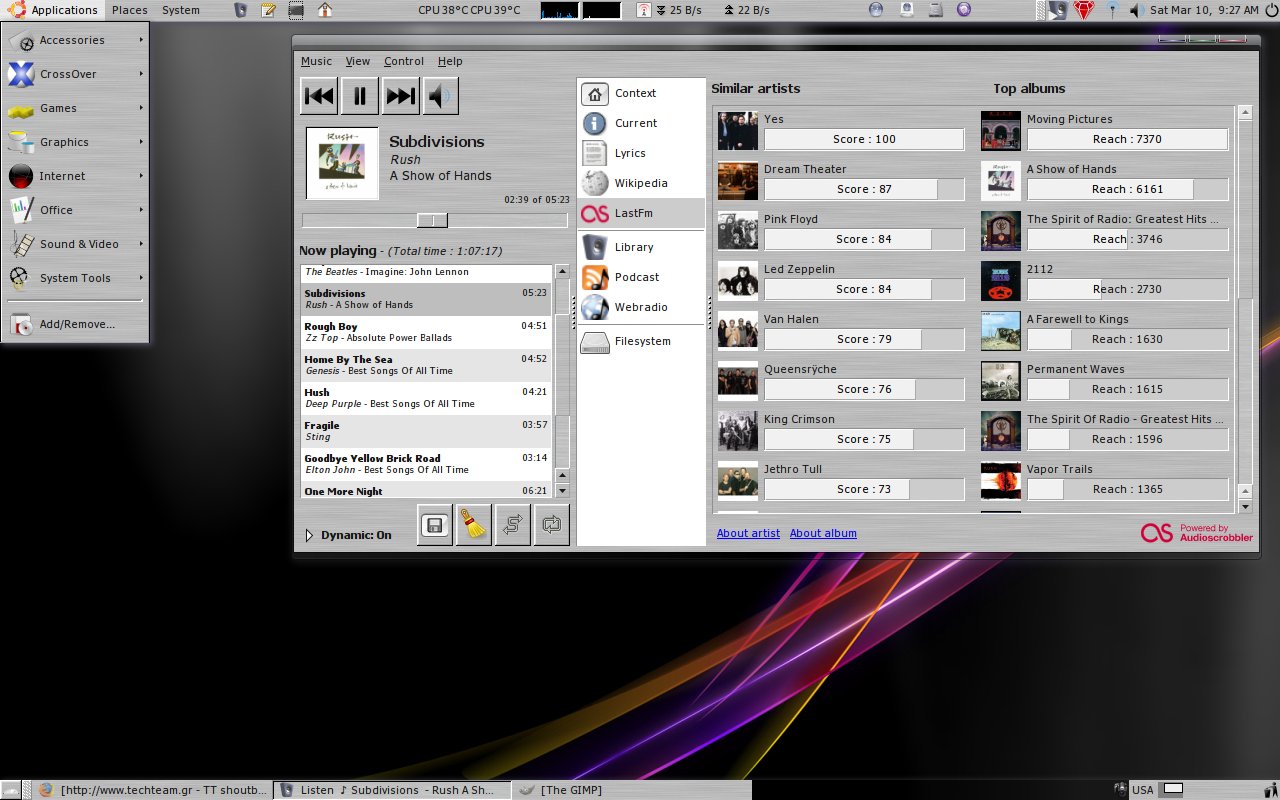The height and width of the screenshot is (800, 1280).
Task: Select Home By The Sea in playlist
Action: (x=426, y=365)
